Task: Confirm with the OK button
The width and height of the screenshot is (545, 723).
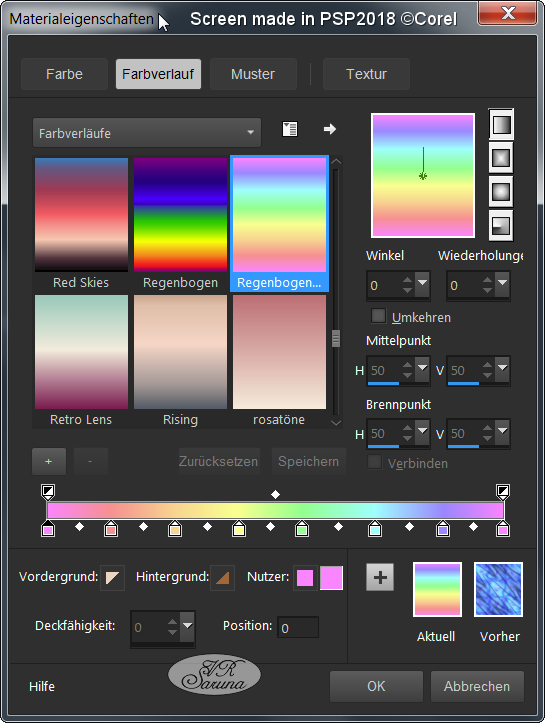Action: 376,686
